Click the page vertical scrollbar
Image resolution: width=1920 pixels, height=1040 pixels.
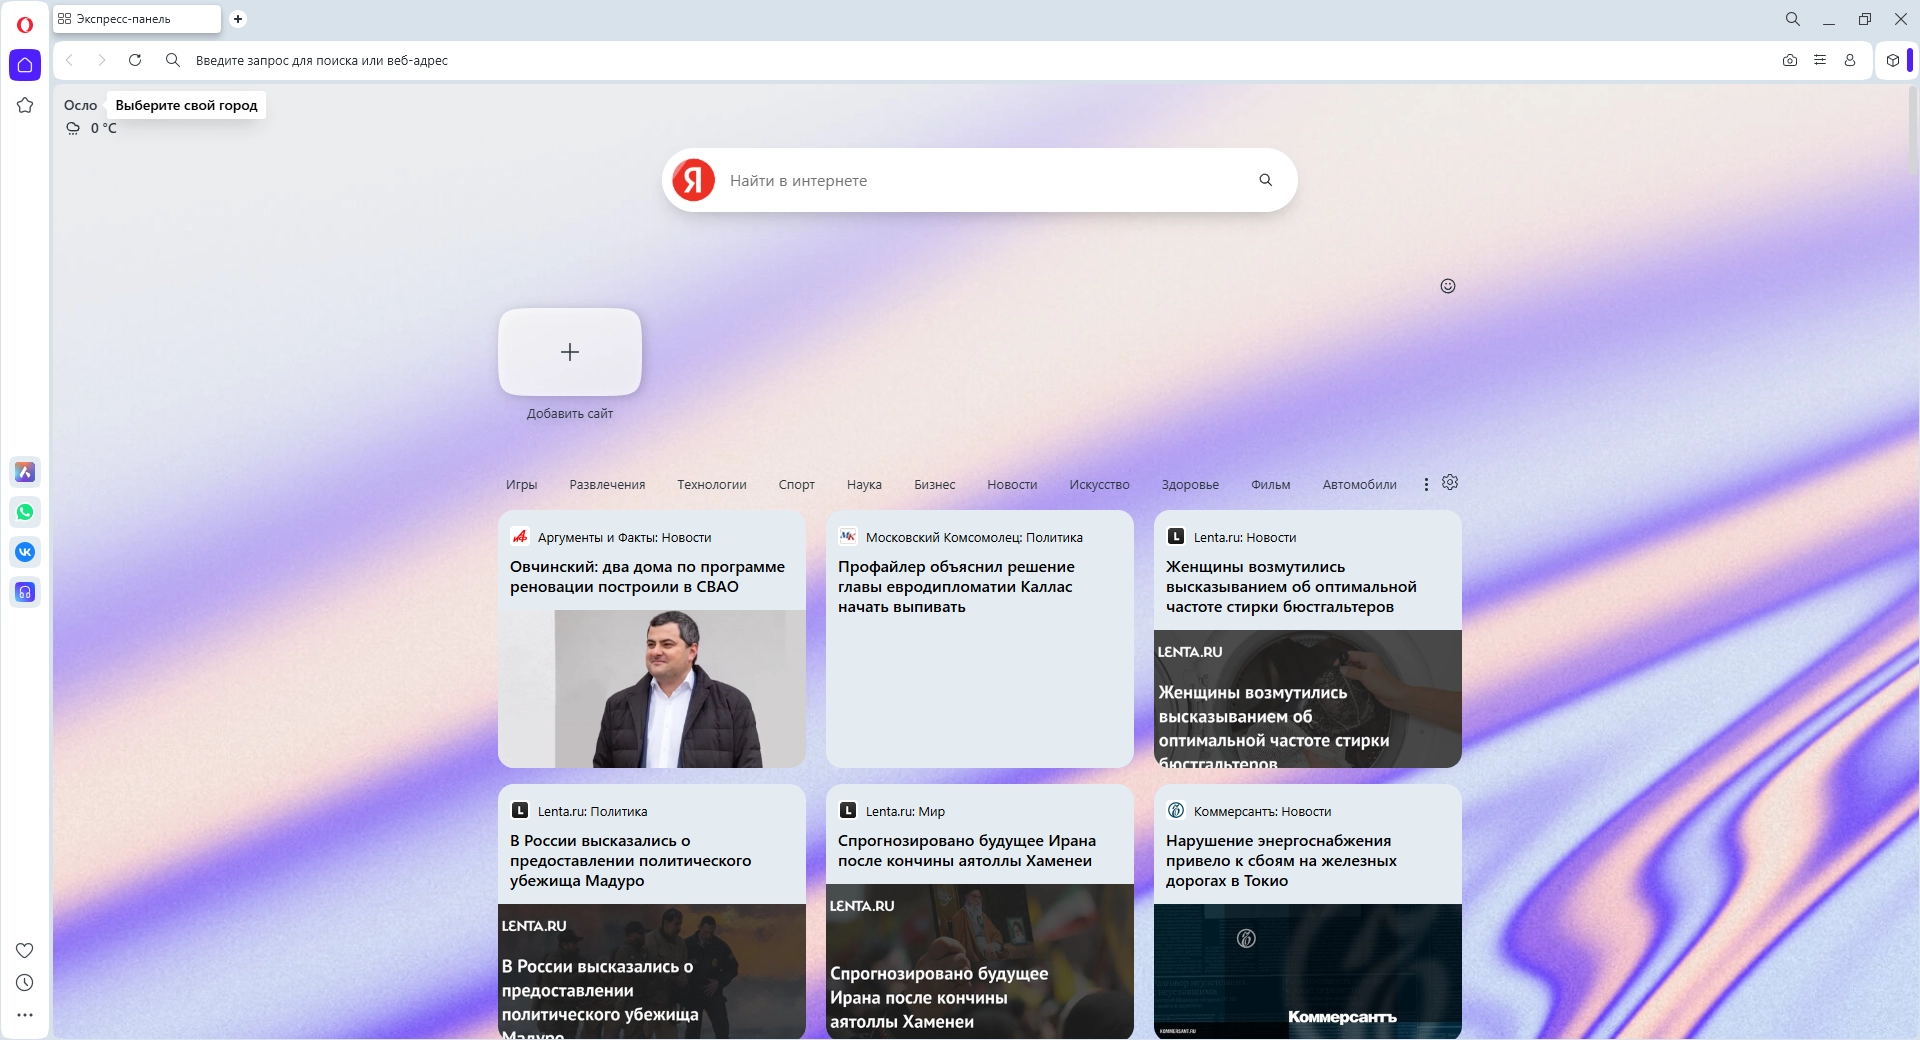(1912, 130)
